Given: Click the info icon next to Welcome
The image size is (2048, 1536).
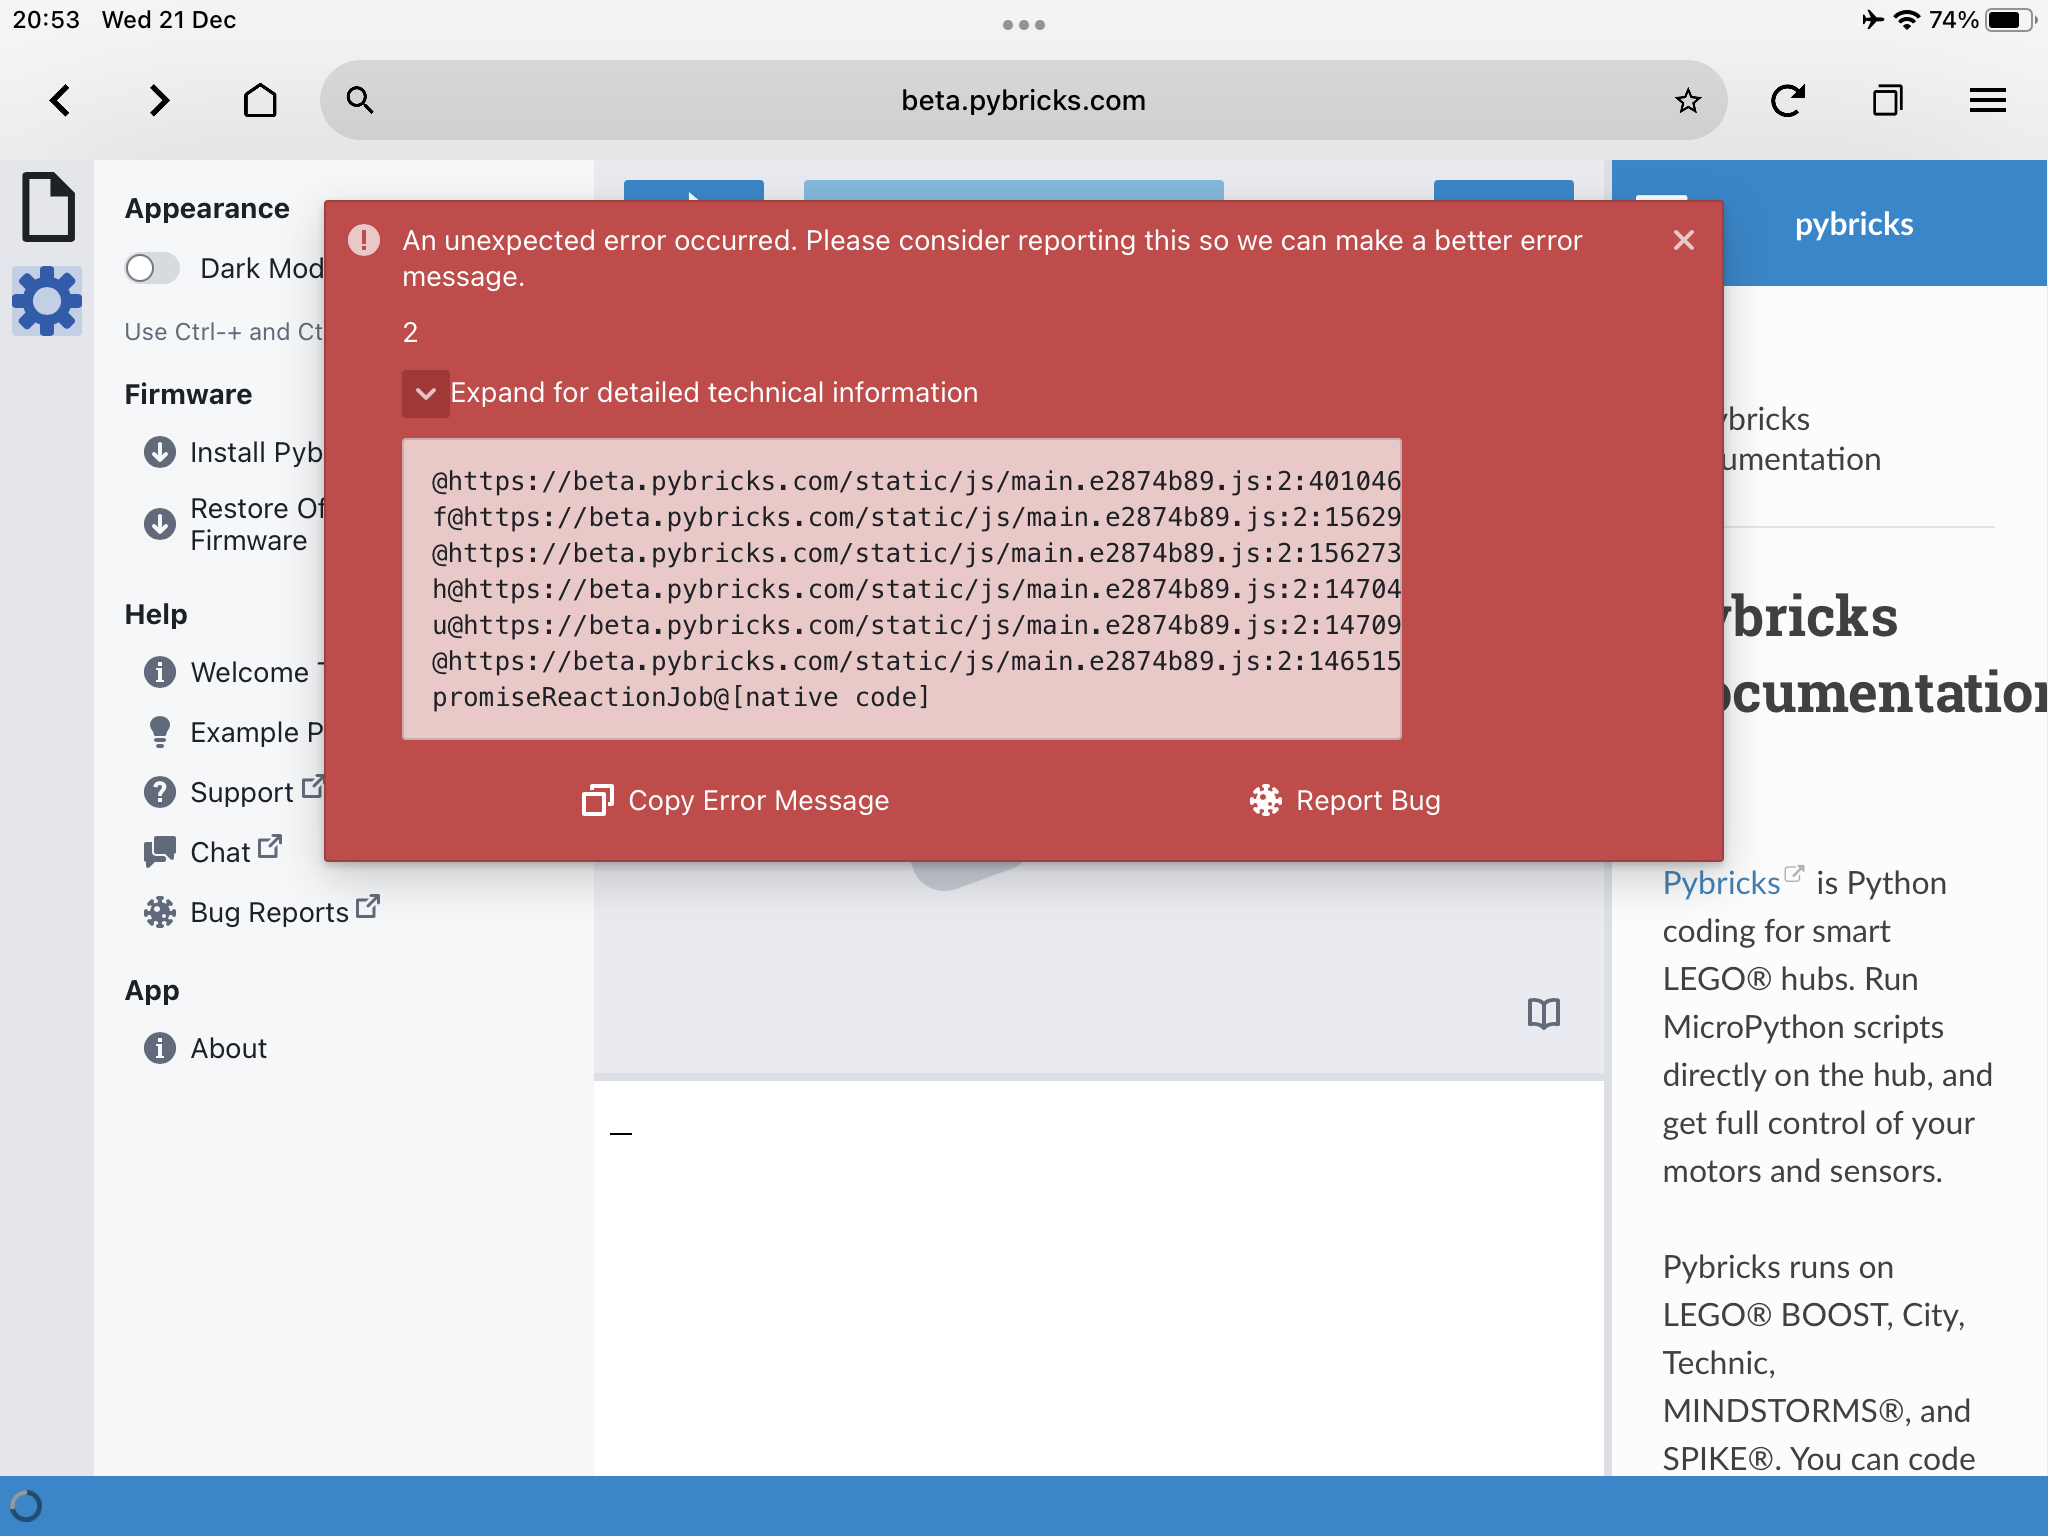Looking at the screenshot, I should 160,672.
